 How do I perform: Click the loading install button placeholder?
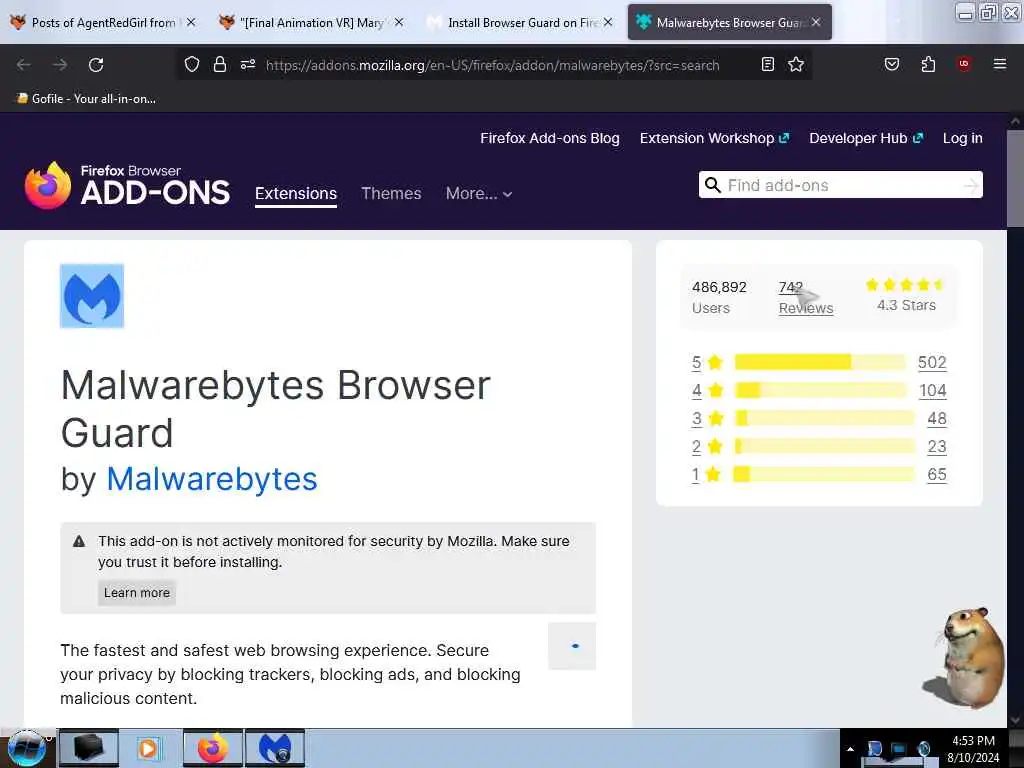click(572, 646)
